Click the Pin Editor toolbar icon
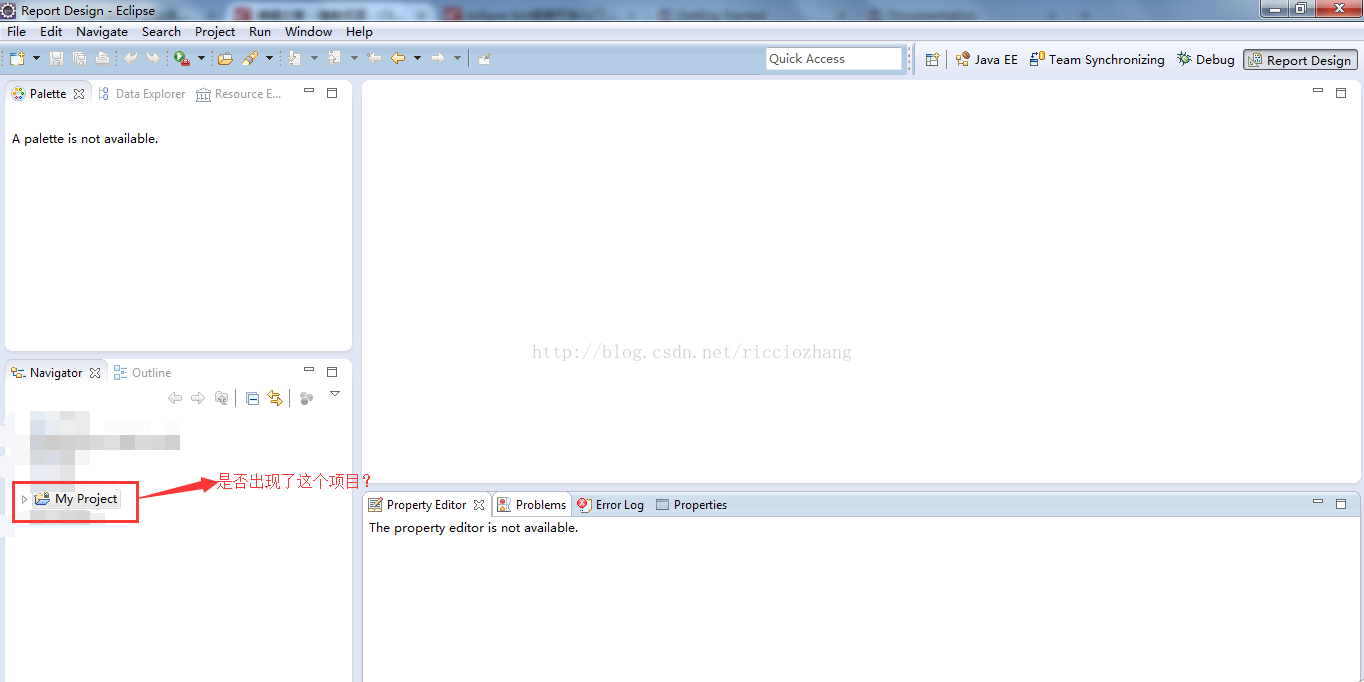The width and height of the screenshot is (1364, 682). (485, 59)
